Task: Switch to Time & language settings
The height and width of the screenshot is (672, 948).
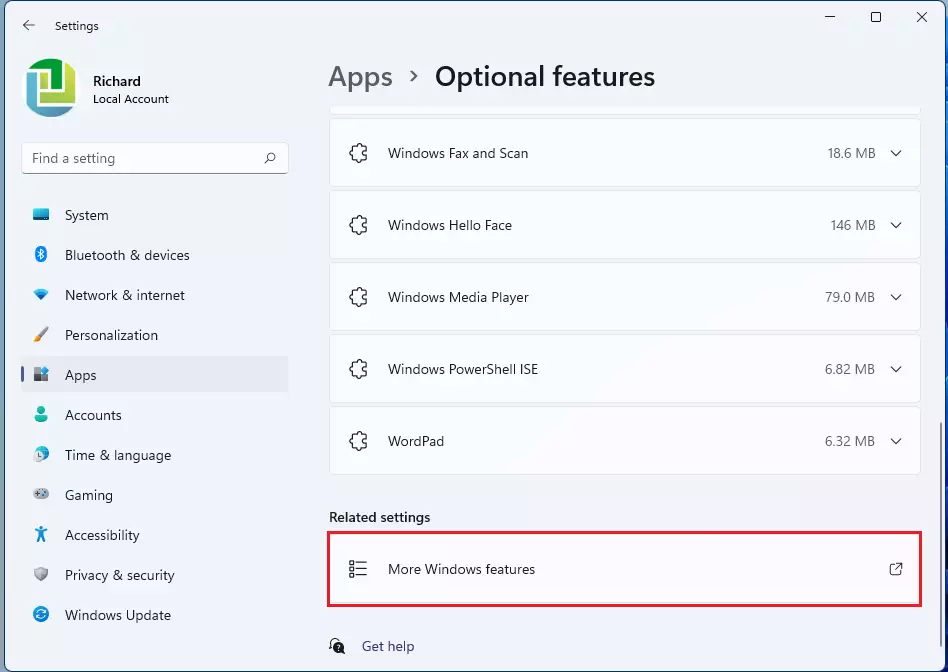Action: pyautogui.click(x=155, y=454)
